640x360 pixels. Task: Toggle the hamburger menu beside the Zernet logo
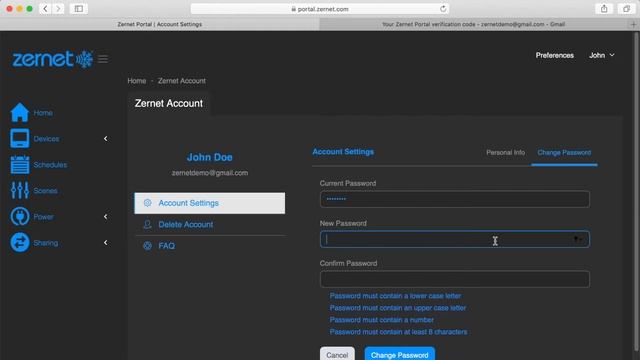click(x=103, y=59)
